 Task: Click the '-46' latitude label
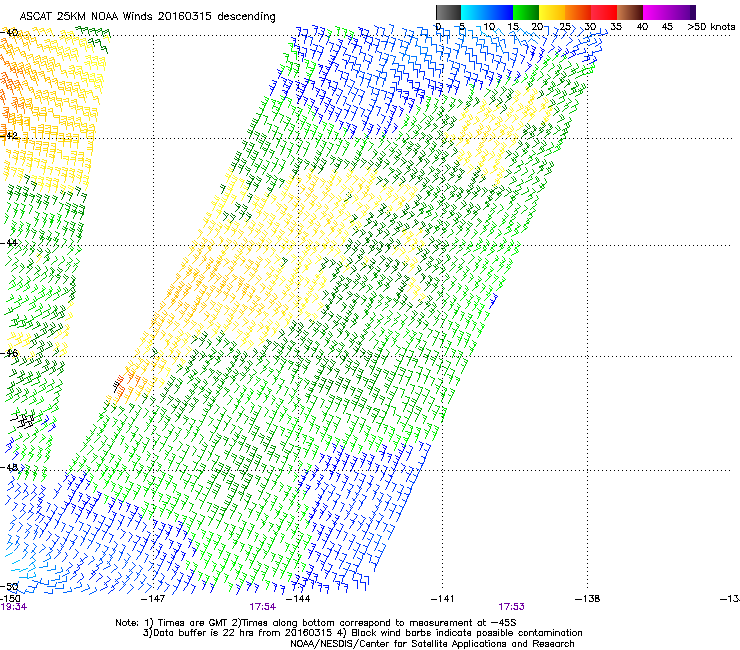9,354
